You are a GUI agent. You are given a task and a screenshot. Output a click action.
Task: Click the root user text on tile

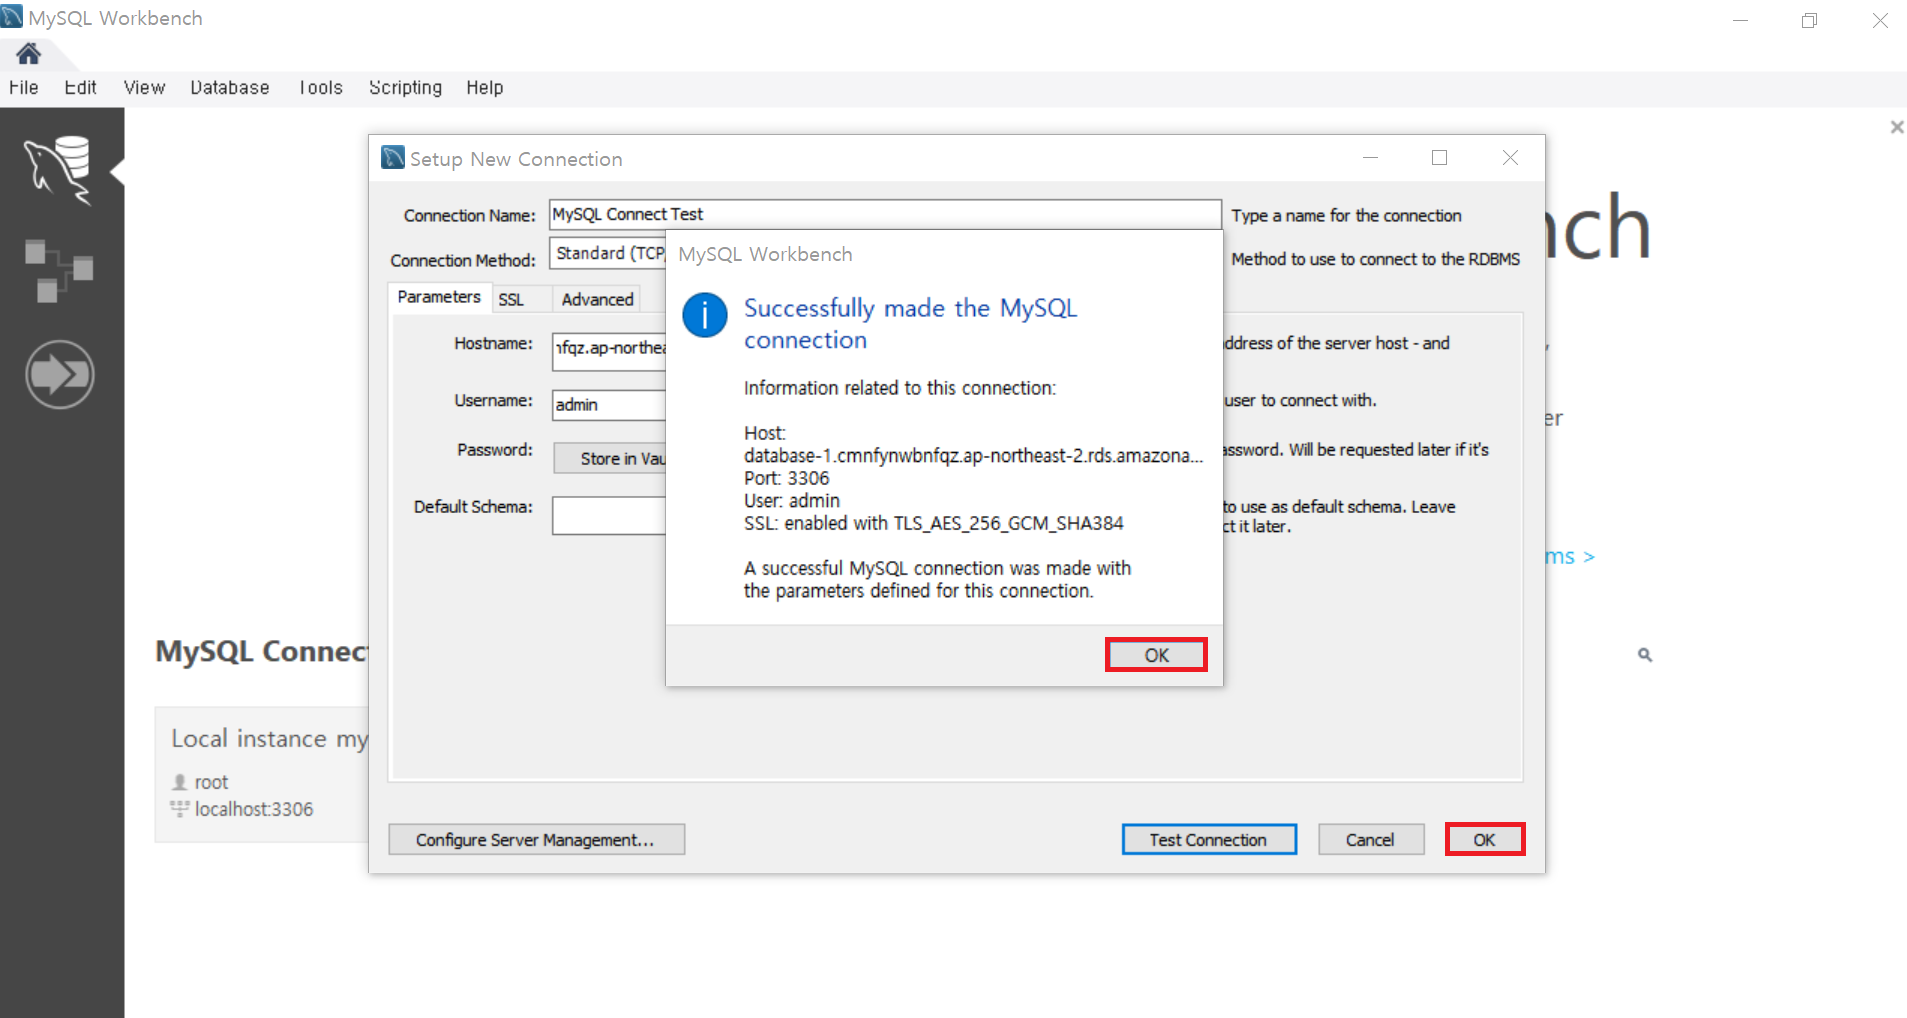pyautogui.click(x=211, y=782)
